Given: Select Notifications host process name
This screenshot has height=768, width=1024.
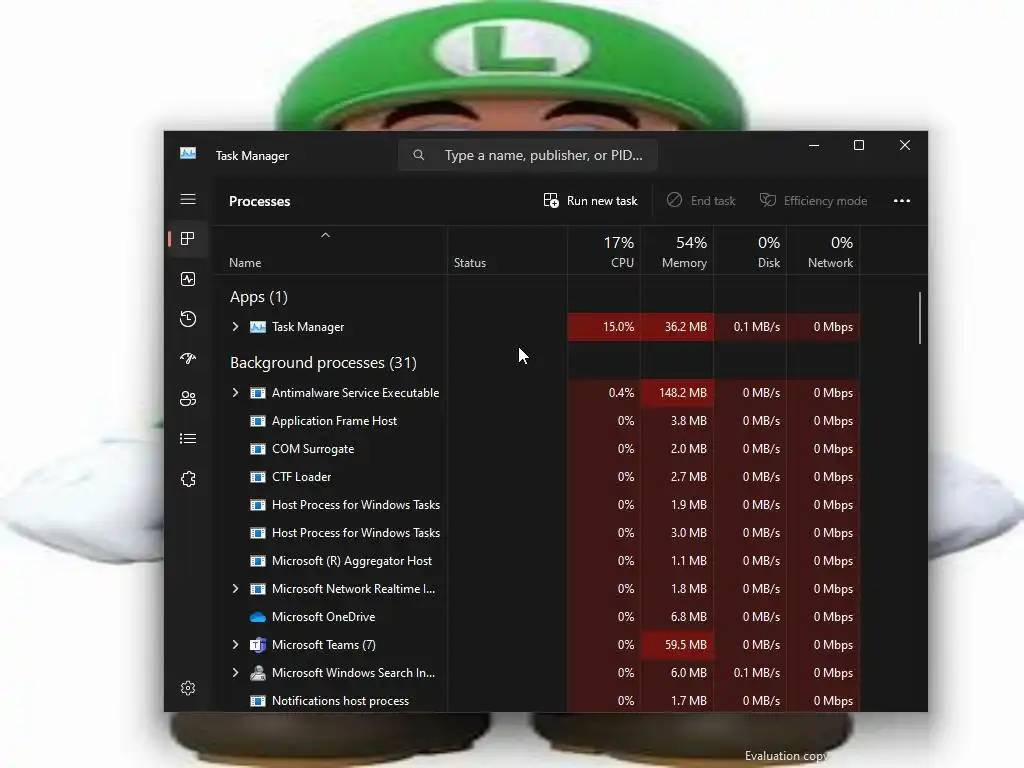Looking at the screenshot, I should click(x=340, y=701).
